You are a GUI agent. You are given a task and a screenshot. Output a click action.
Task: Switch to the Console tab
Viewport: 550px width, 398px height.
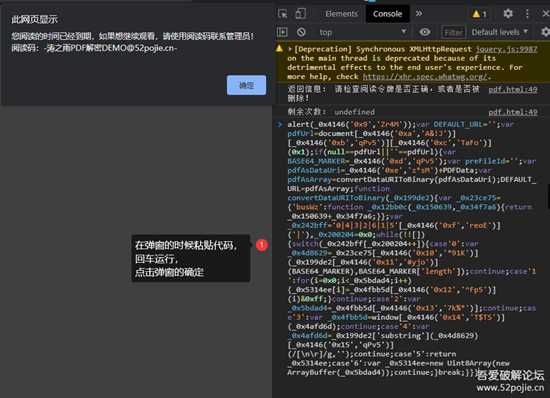(x=387, y=14)
